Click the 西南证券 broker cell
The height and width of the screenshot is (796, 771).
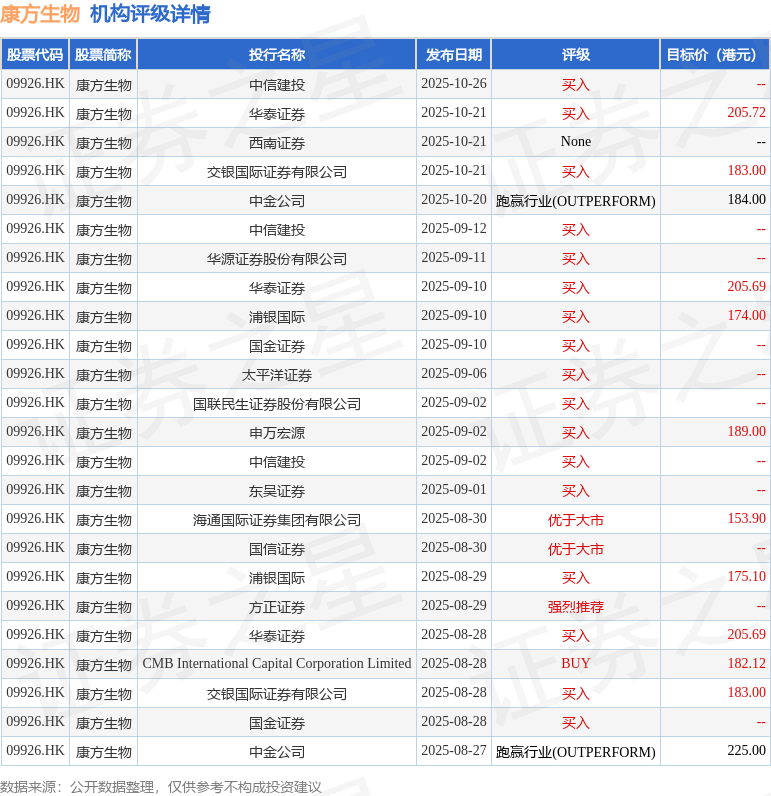(277, 143)
